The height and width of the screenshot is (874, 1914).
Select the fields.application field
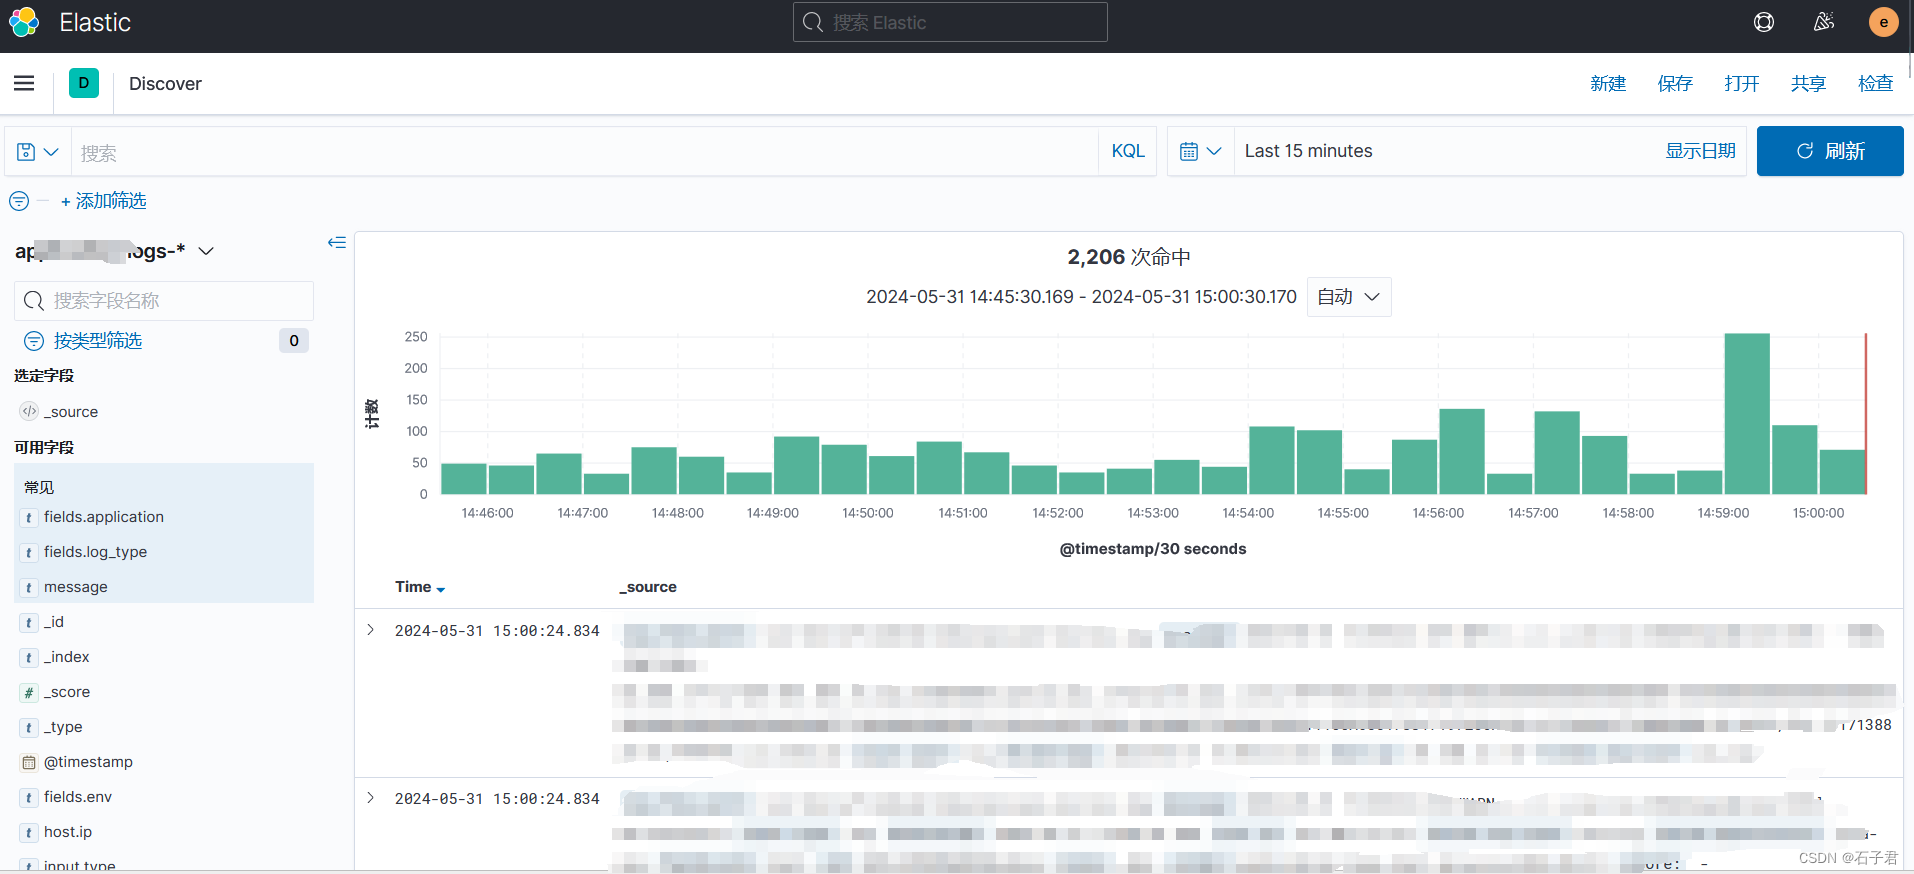click(104, 517)
